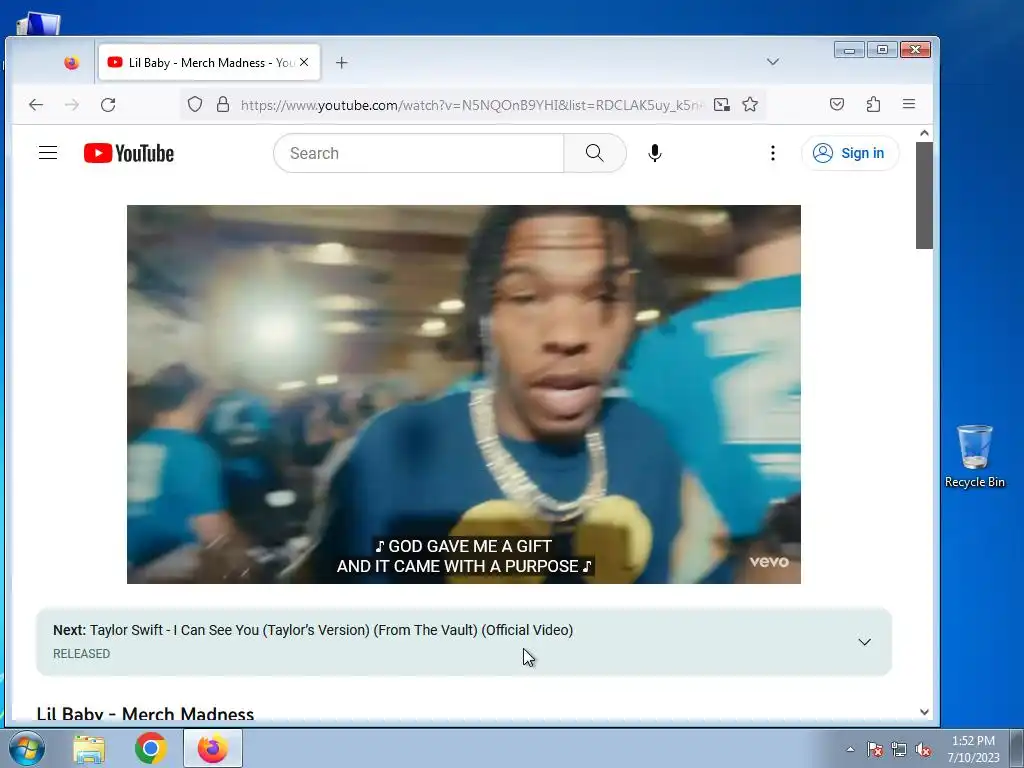Open network status tray icon

click(899, 749)
